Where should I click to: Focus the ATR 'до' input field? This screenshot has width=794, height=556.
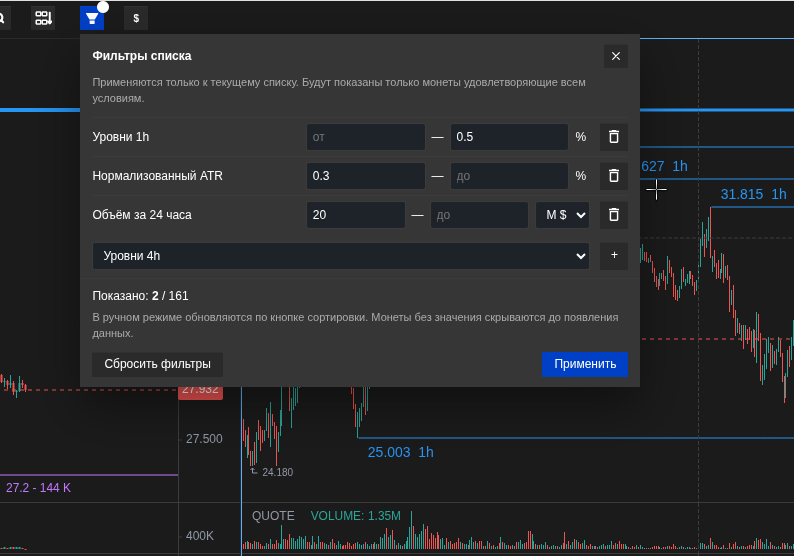[509, 176]
